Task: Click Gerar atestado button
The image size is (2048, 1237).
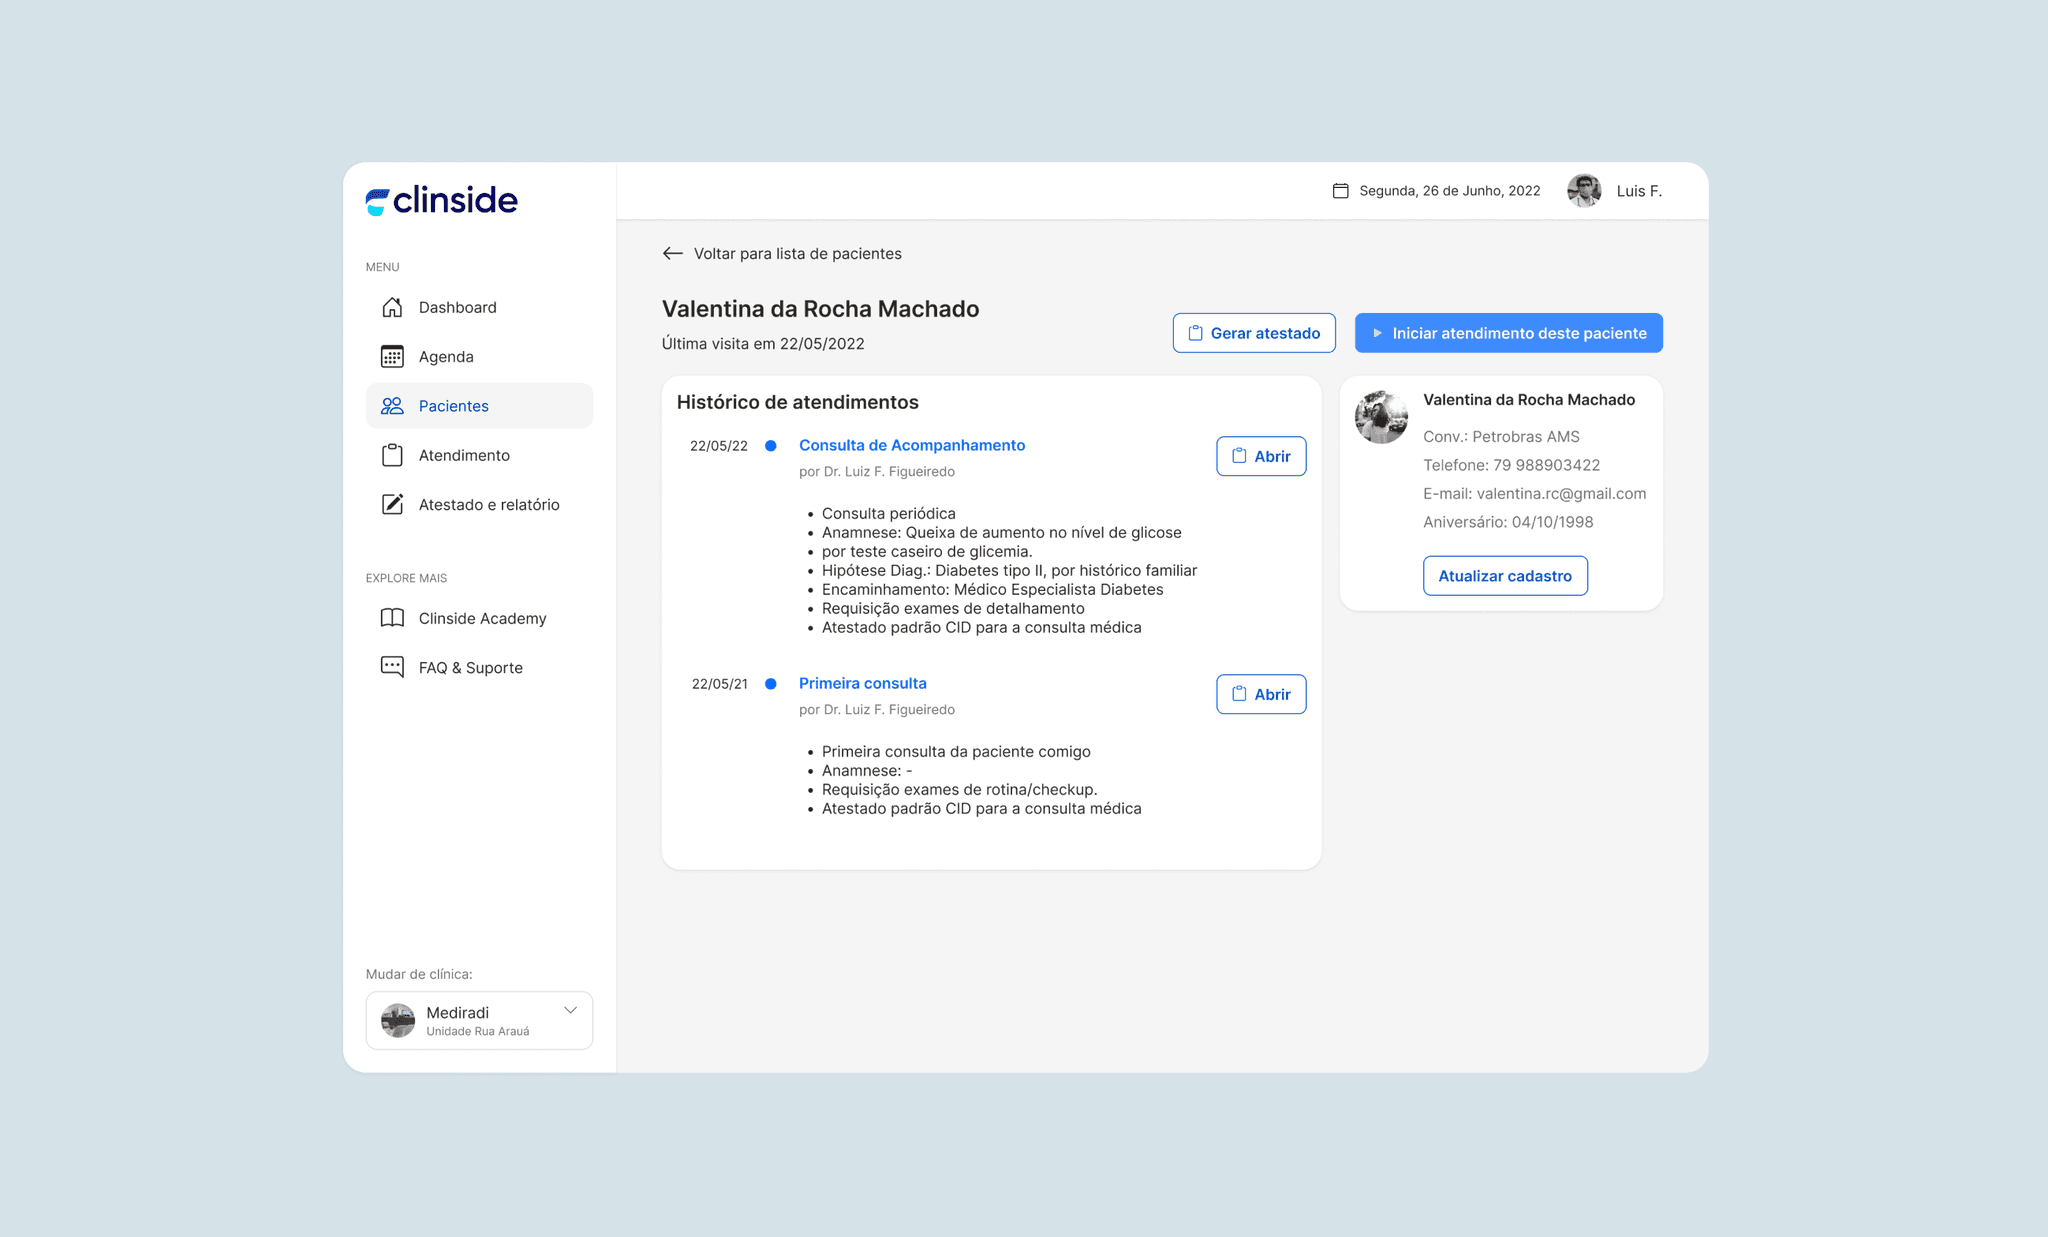Action: [1253, 333]
